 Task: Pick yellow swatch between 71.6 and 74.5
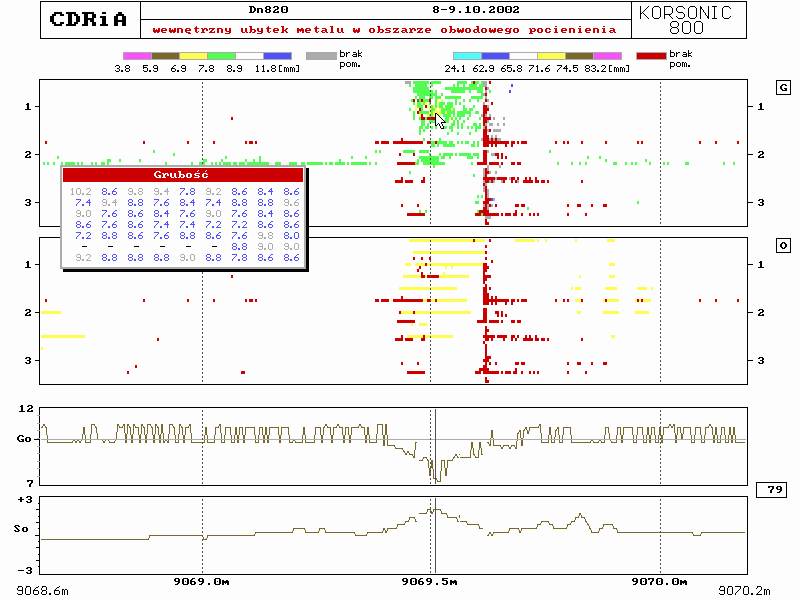click(552, 56)
